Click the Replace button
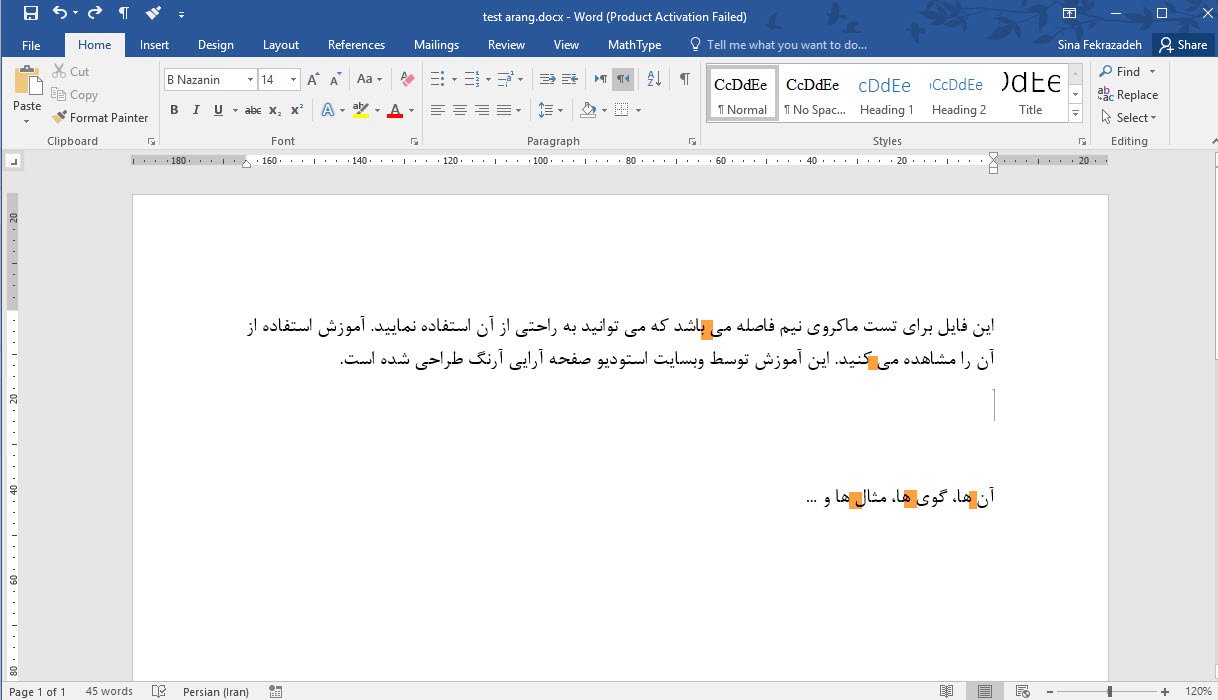The width and height of the screenshot is (1218, 700). coord(1128,95)
